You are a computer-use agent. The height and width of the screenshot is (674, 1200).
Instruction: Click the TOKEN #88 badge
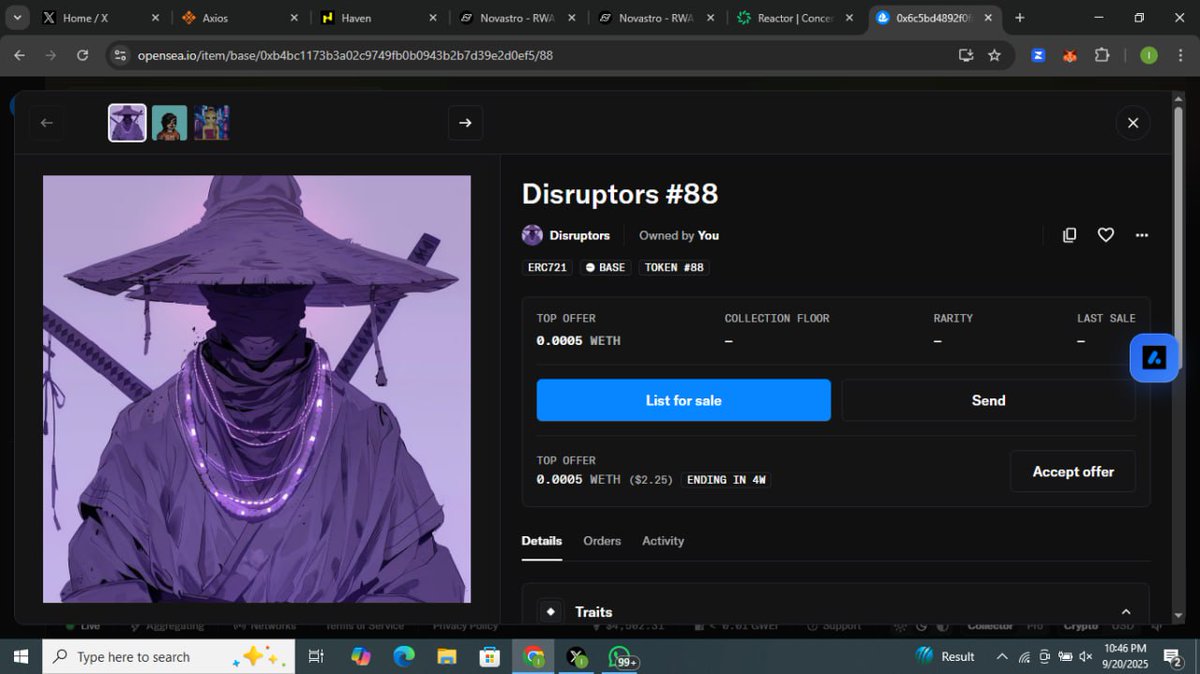coord(673,267)
